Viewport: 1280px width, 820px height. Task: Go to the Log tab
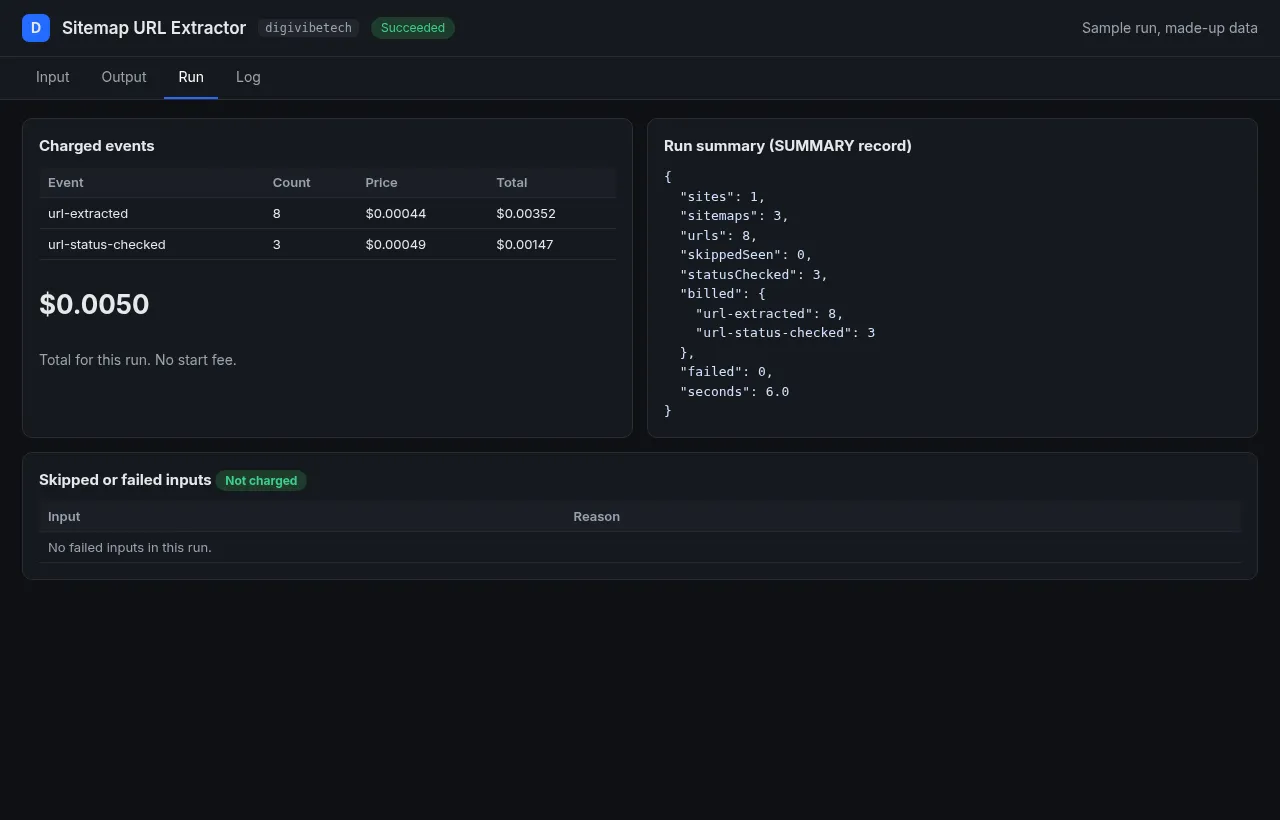click(x=248, y=77)
